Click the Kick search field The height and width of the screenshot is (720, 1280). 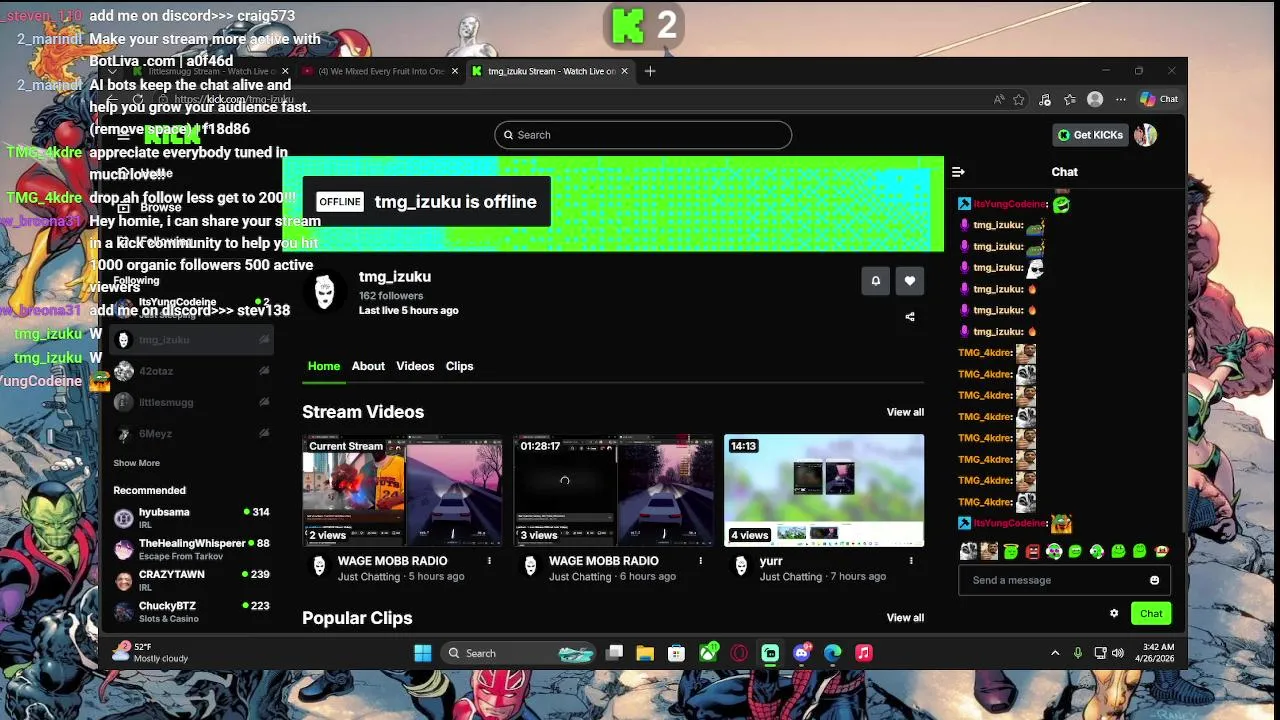click(643, 135)
